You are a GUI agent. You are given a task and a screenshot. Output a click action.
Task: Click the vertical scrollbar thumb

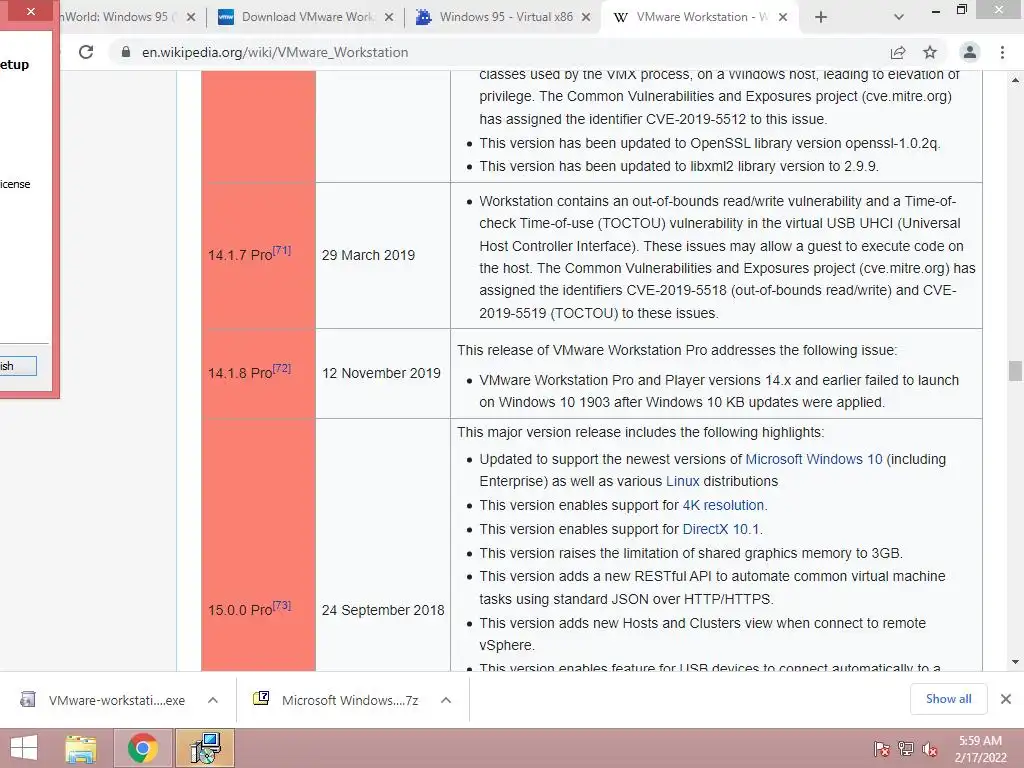[x=1015, y=370]
